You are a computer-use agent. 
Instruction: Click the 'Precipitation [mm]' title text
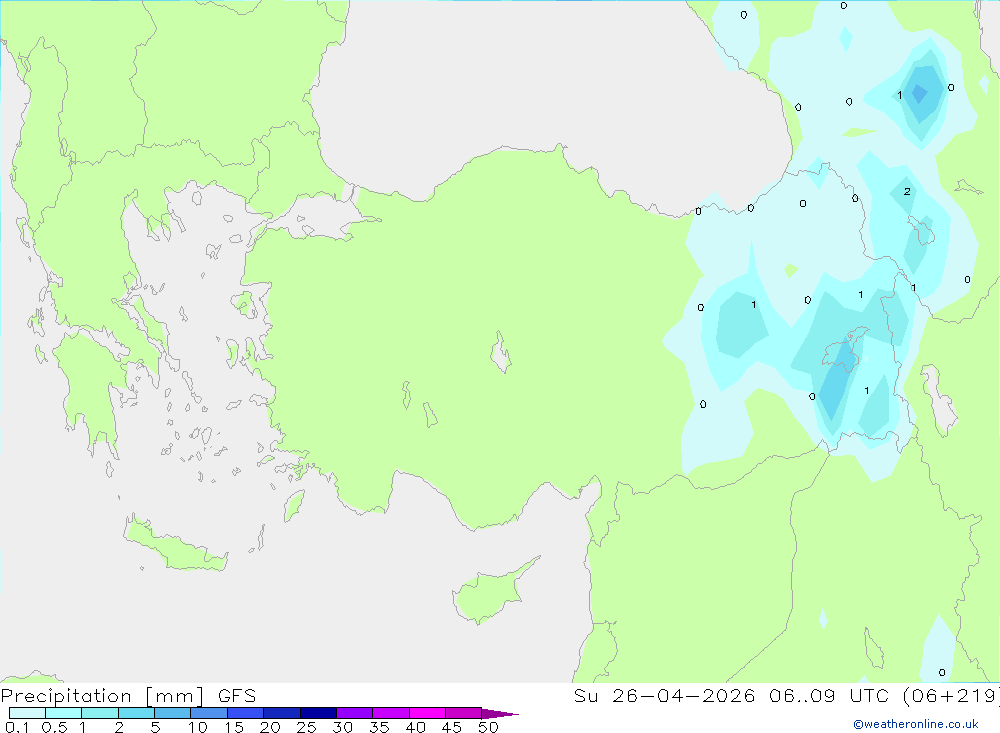click(102, 696)
